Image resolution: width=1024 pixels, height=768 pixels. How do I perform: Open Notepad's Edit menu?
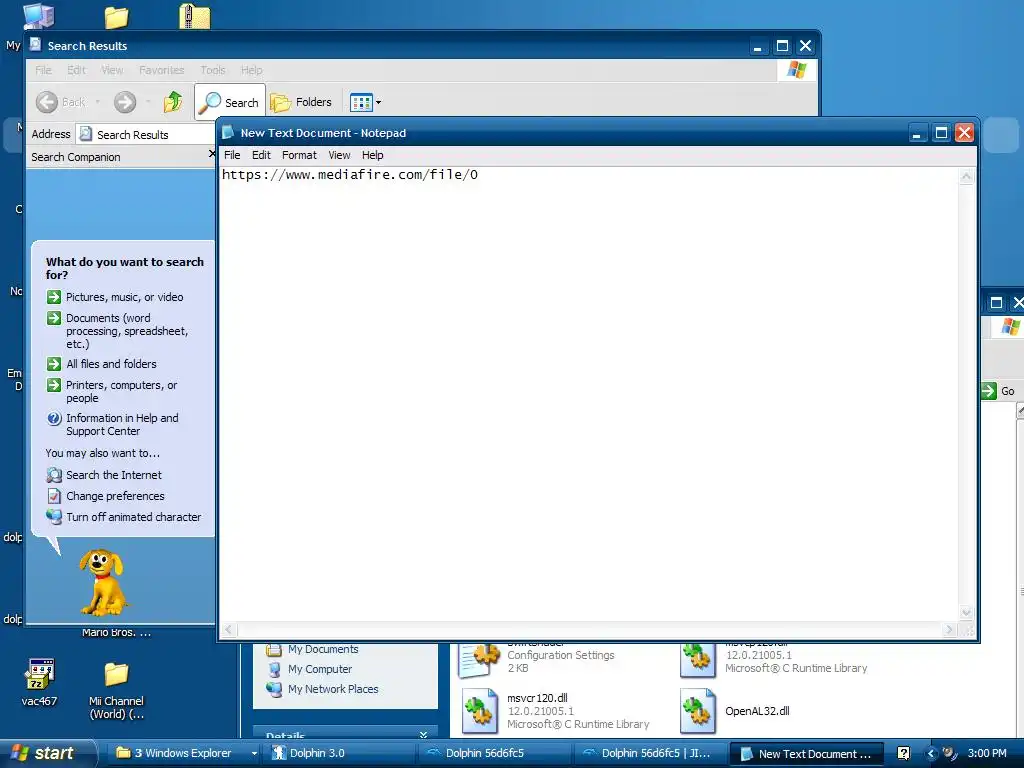pos(261,155)
